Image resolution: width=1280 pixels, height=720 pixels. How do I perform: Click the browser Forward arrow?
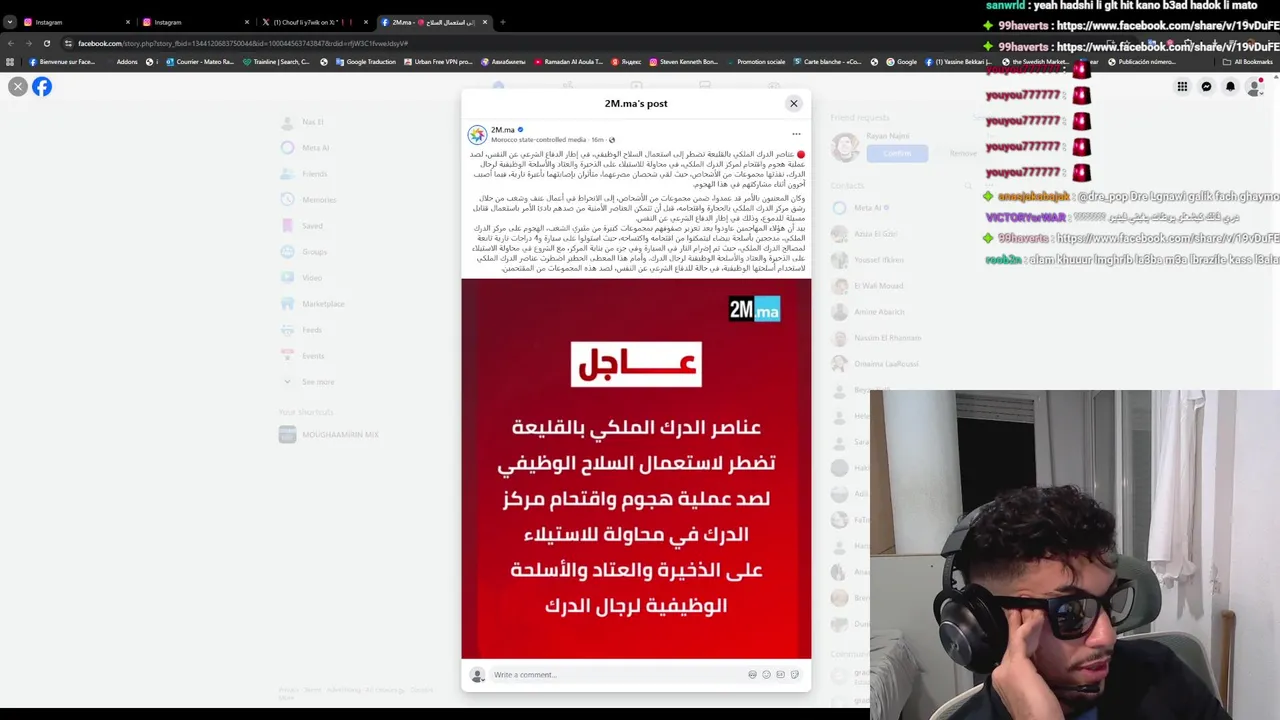pyautogui.click(x=28, y=43)
